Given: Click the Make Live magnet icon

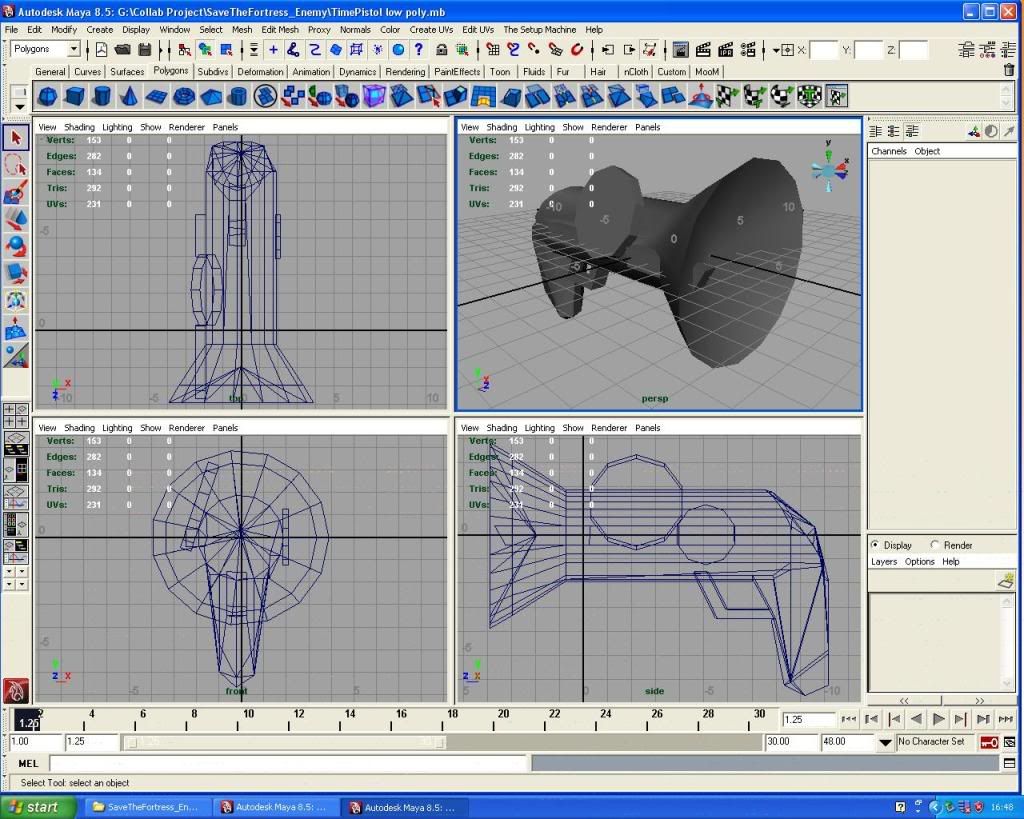Looking at the screenshot, I should pos(577,50).
